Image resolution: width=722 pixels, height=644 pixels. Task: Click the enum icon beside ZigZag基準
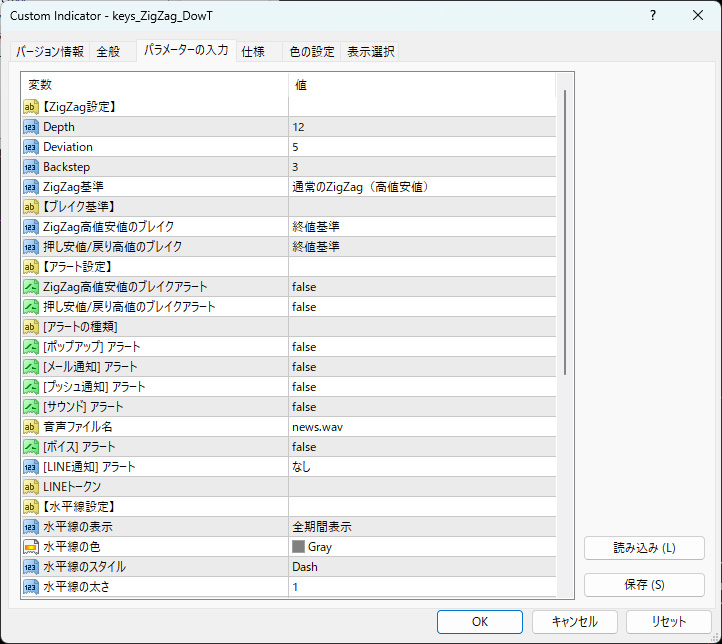pos(30,187)
